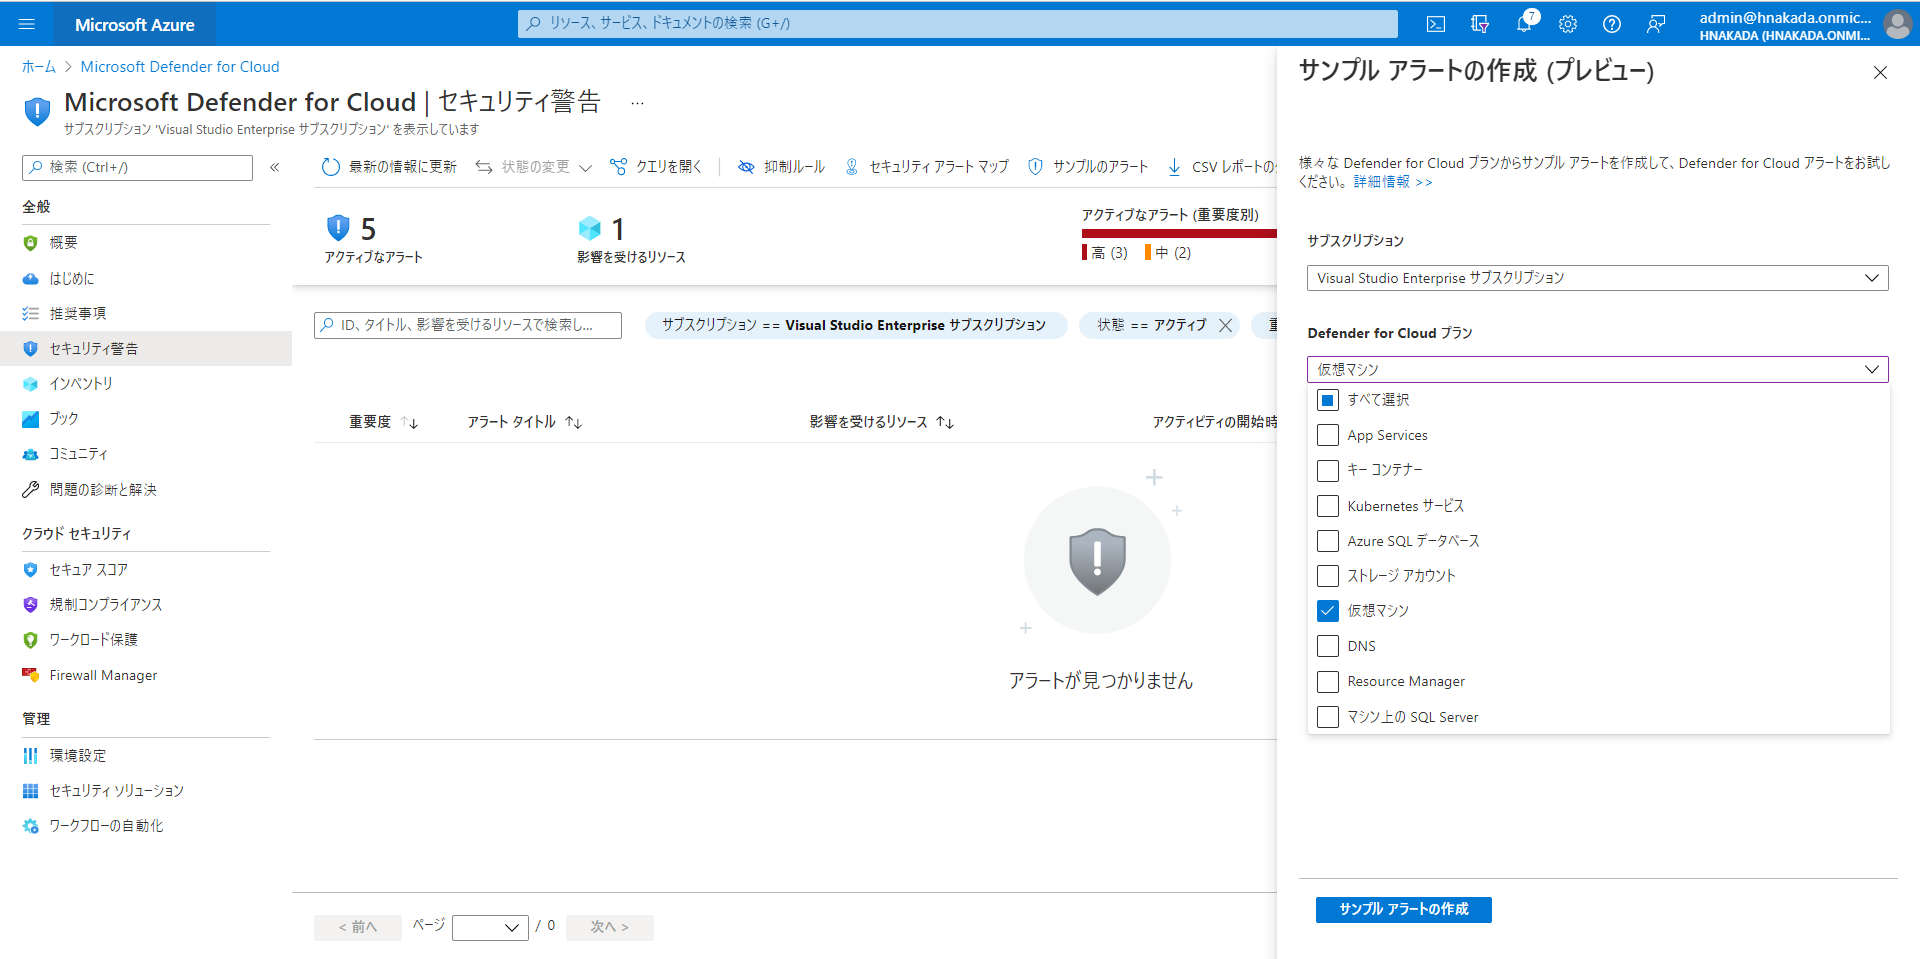Remove the 状態 == アクティブ filter
1920x959 pixels.
tap(1225, 325)
